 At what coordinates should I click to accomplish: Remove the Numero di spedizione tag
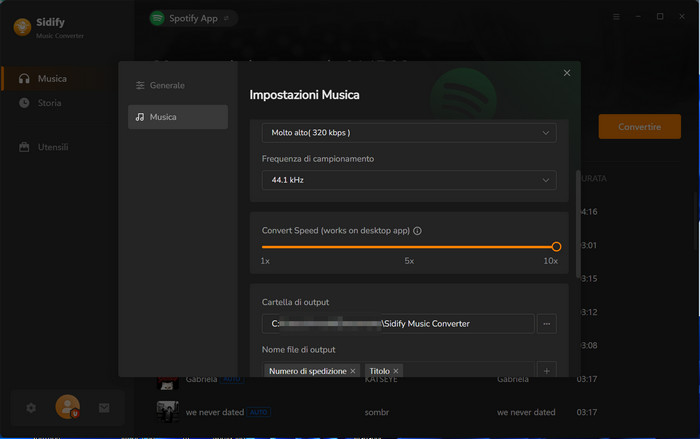(x=353, y=371)
